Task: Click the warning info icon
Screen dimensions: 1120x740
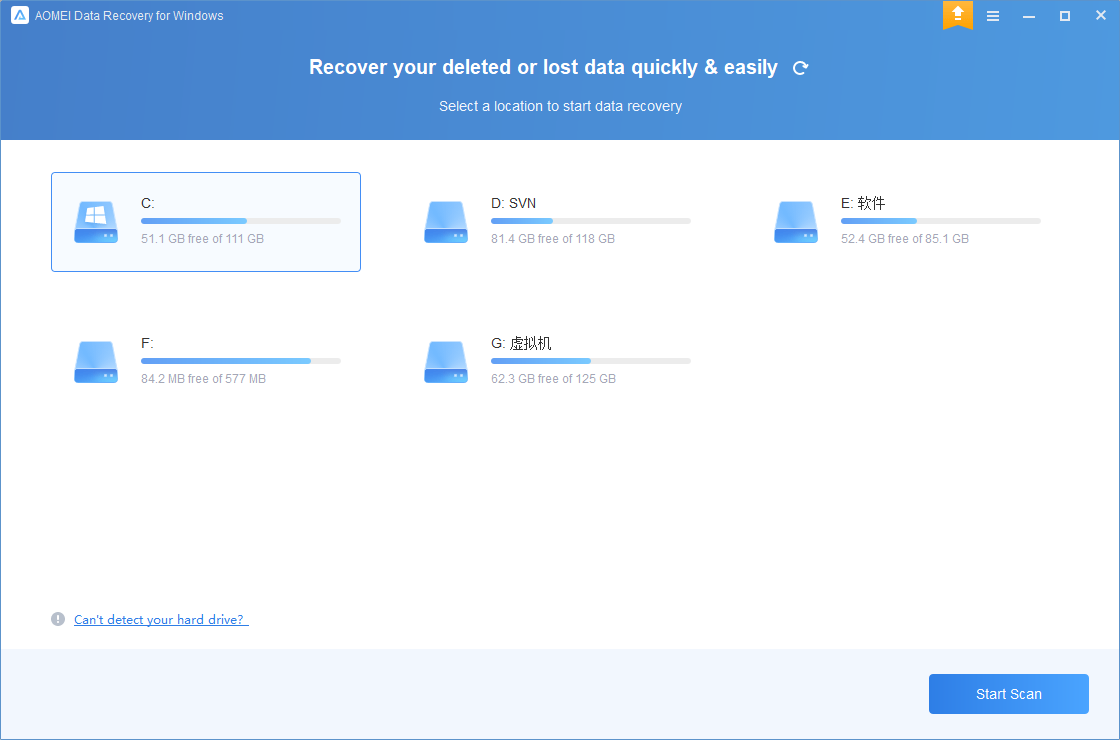Action: tap(58, 619)
